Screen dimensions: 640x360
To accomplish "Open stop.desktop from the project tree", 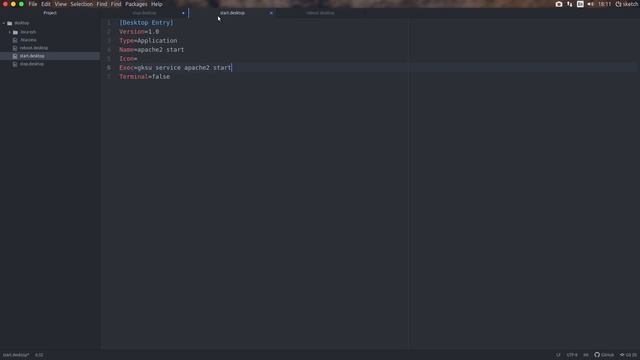I will [32, 64].
